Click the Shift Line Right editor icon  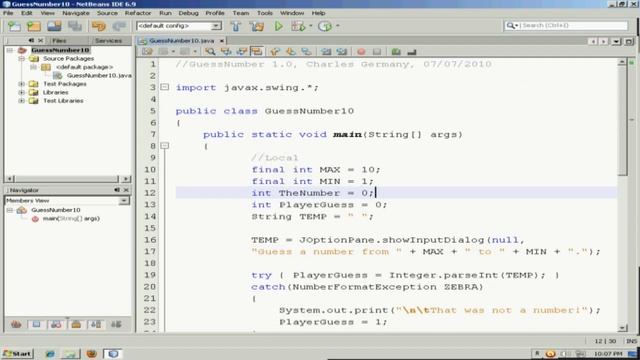[x=342, y=52]
